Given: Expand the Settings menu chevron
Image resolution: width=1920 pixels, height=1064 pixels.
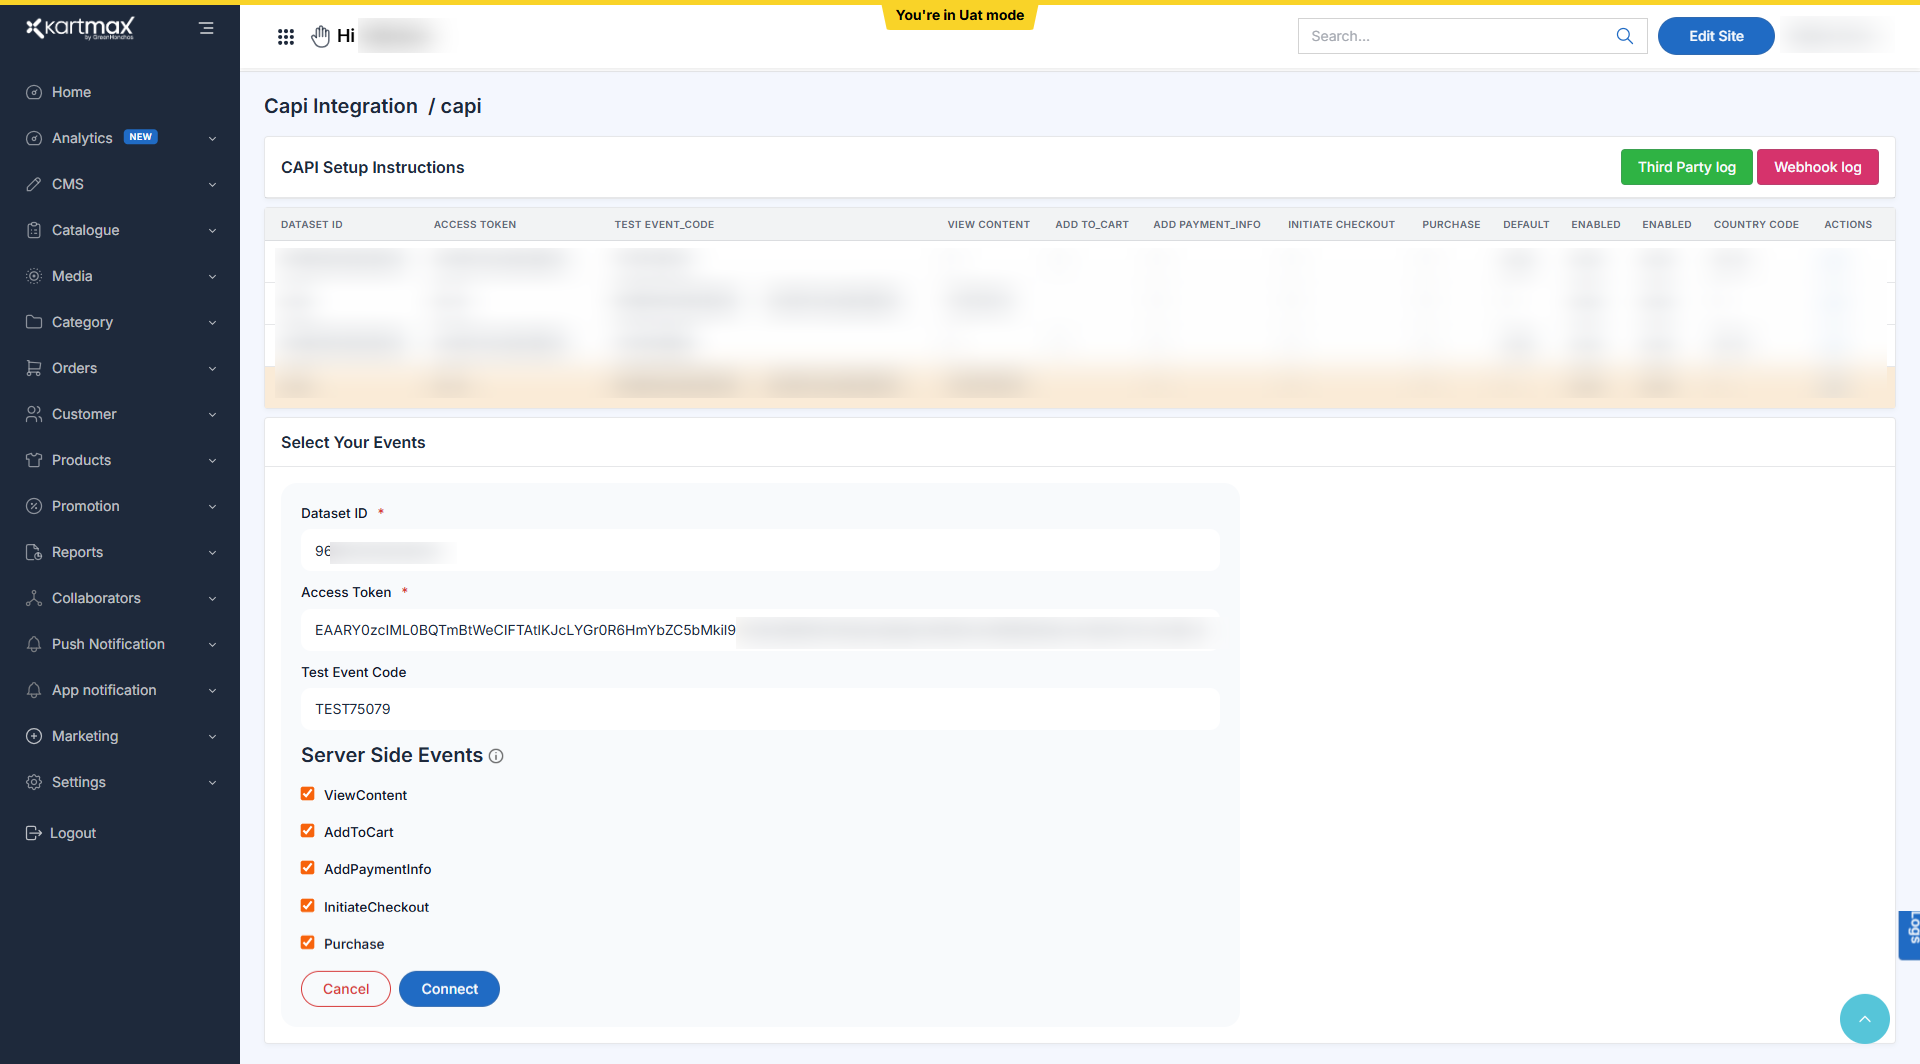Looking at the screenshot, I should 212,783.
